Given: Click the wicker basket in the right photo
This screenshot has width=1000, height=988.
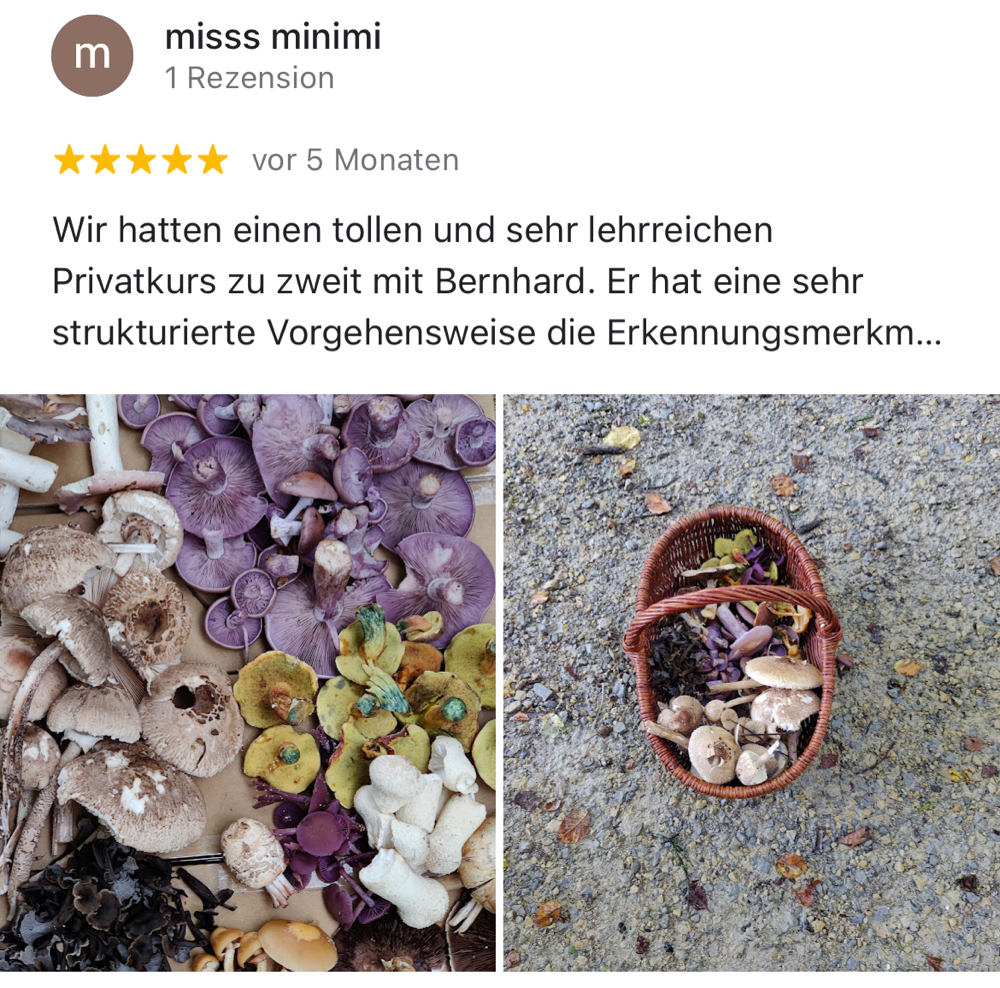Looking at the screenshot, I should (731, 652).
